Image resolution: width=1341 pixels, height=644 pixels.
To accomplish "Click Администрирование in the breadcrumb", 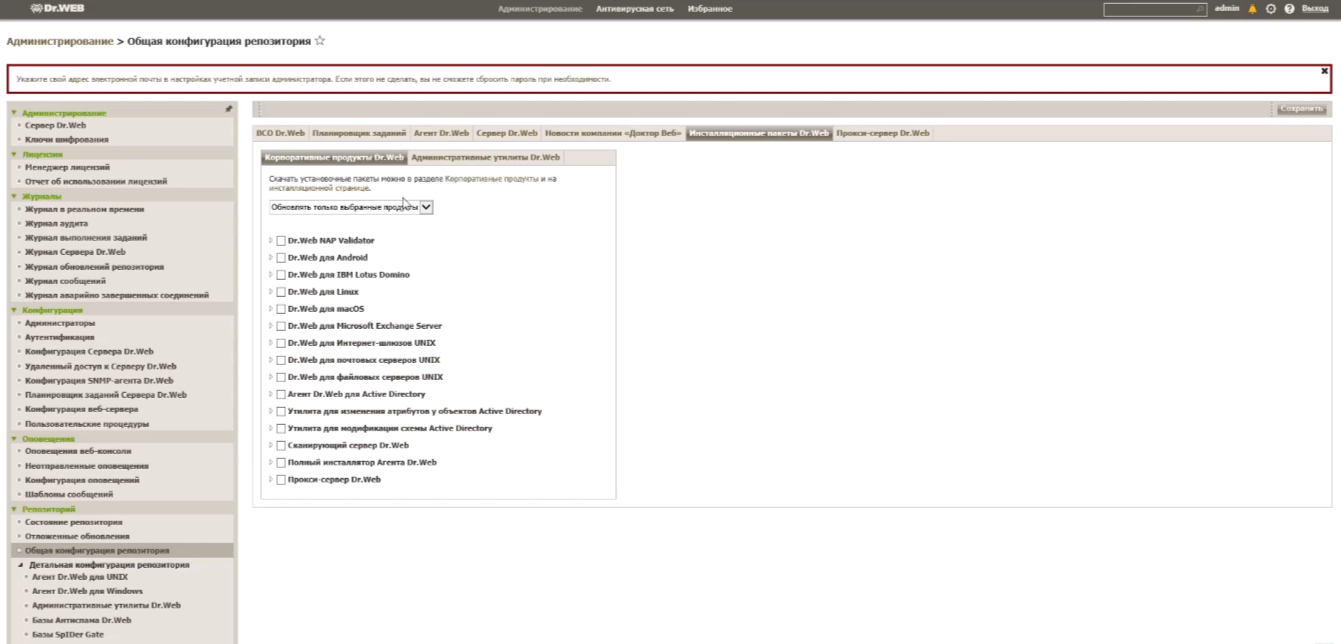I will pos(60,41).
